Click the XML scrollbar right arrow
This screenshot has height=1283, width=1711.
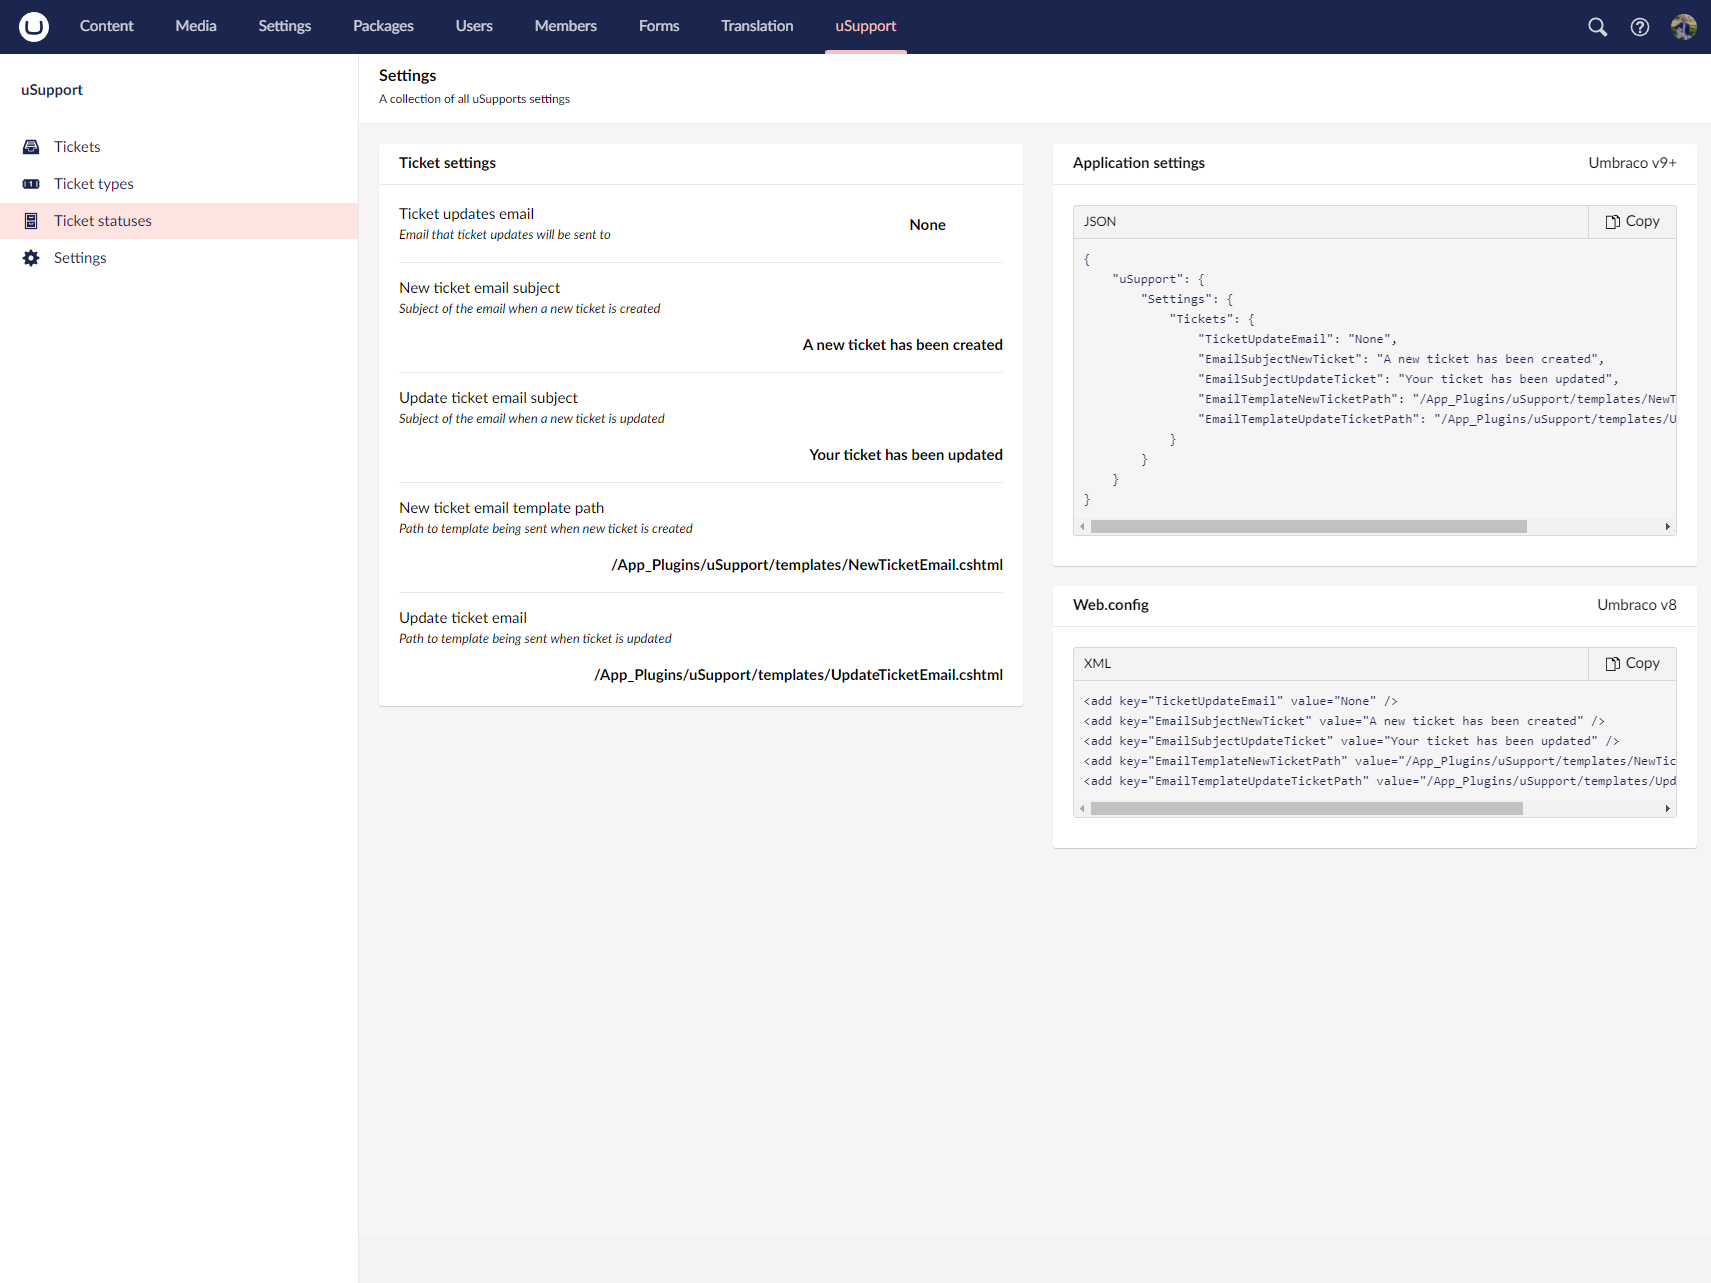coord(1667,808)
